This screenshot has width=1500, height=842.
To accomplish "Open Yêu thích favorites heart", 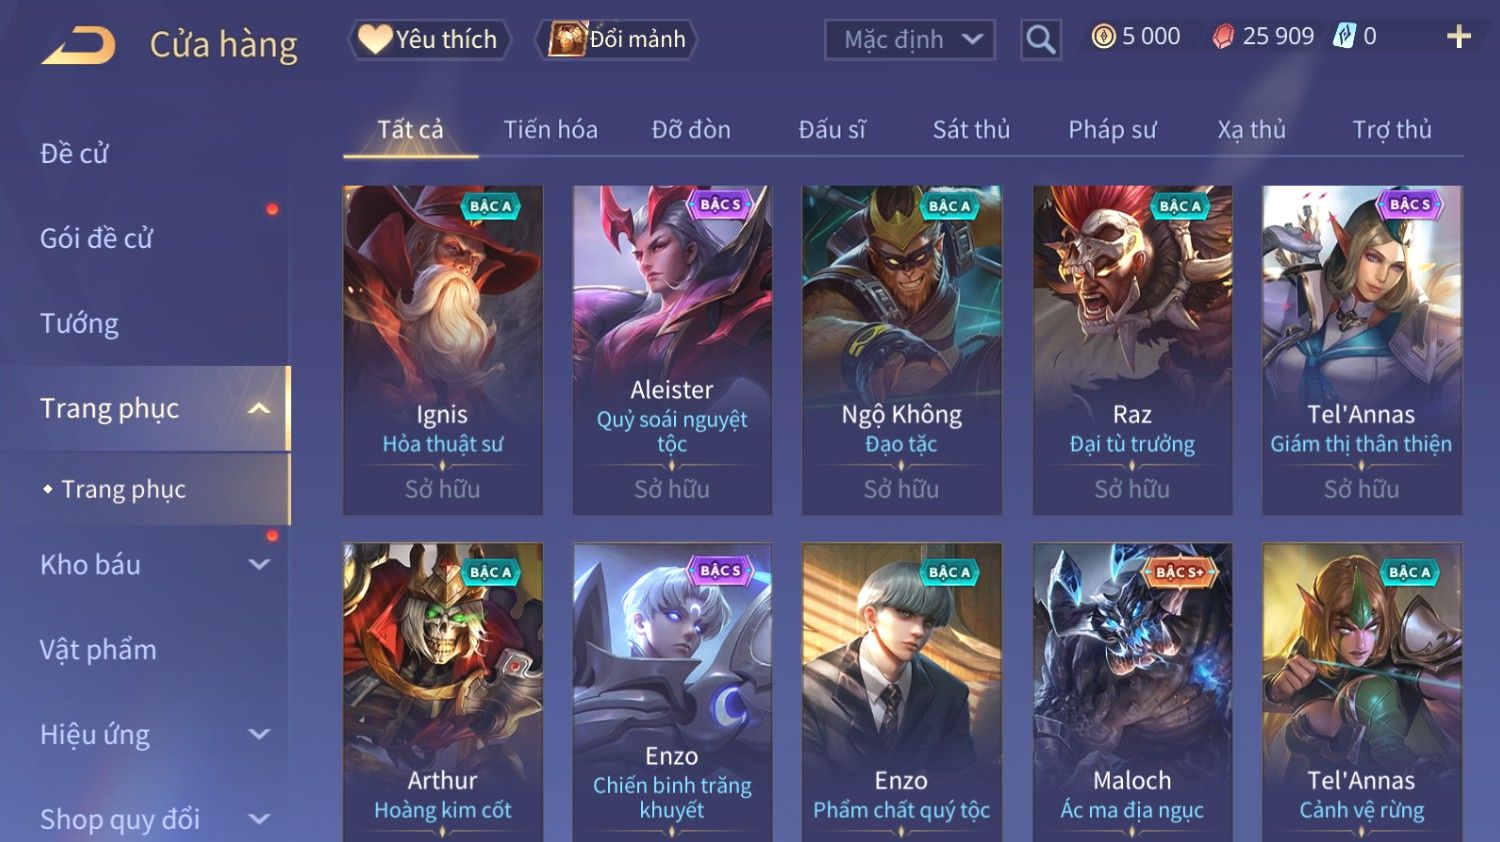I will [x=429, y=39].
